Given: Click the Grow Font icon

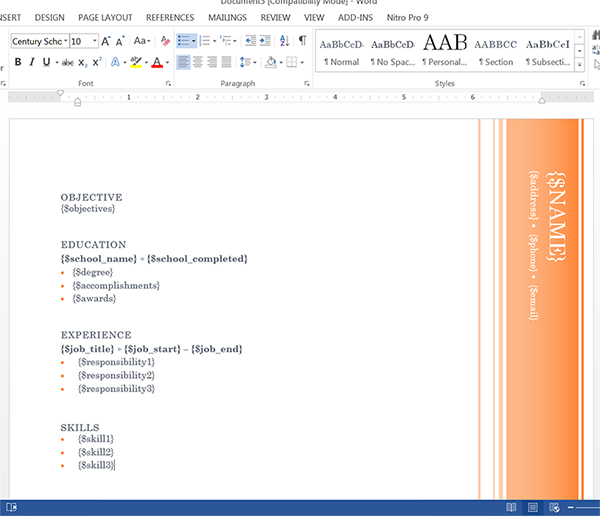Looking at the screenshot, I should pos(106,41).
